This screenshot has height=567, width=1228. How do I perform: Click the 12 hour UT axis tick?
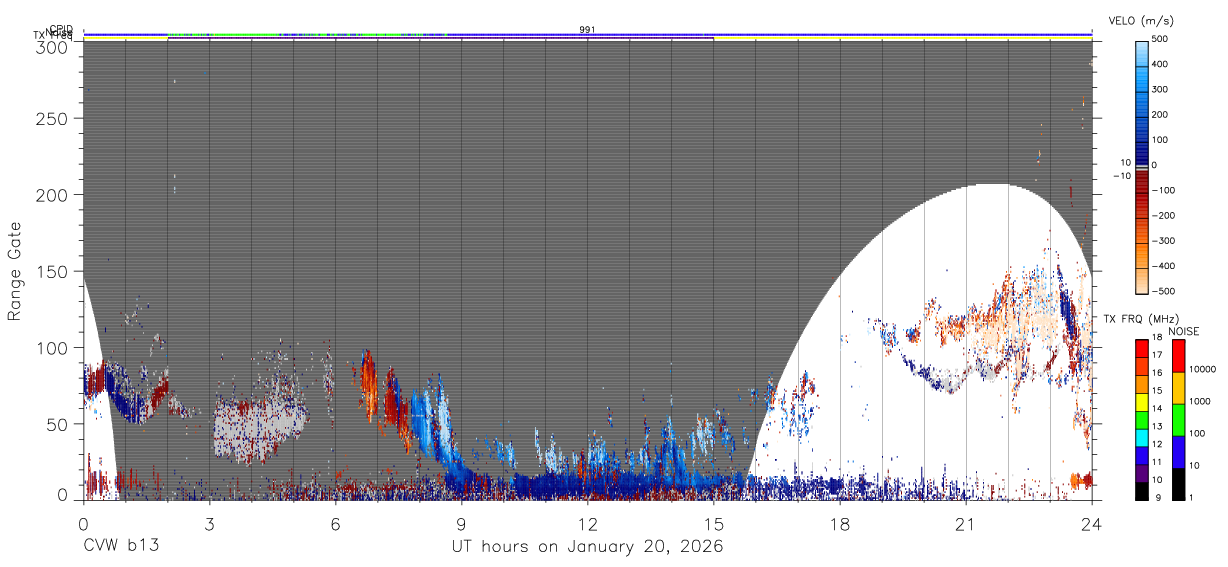coord(588,523)
